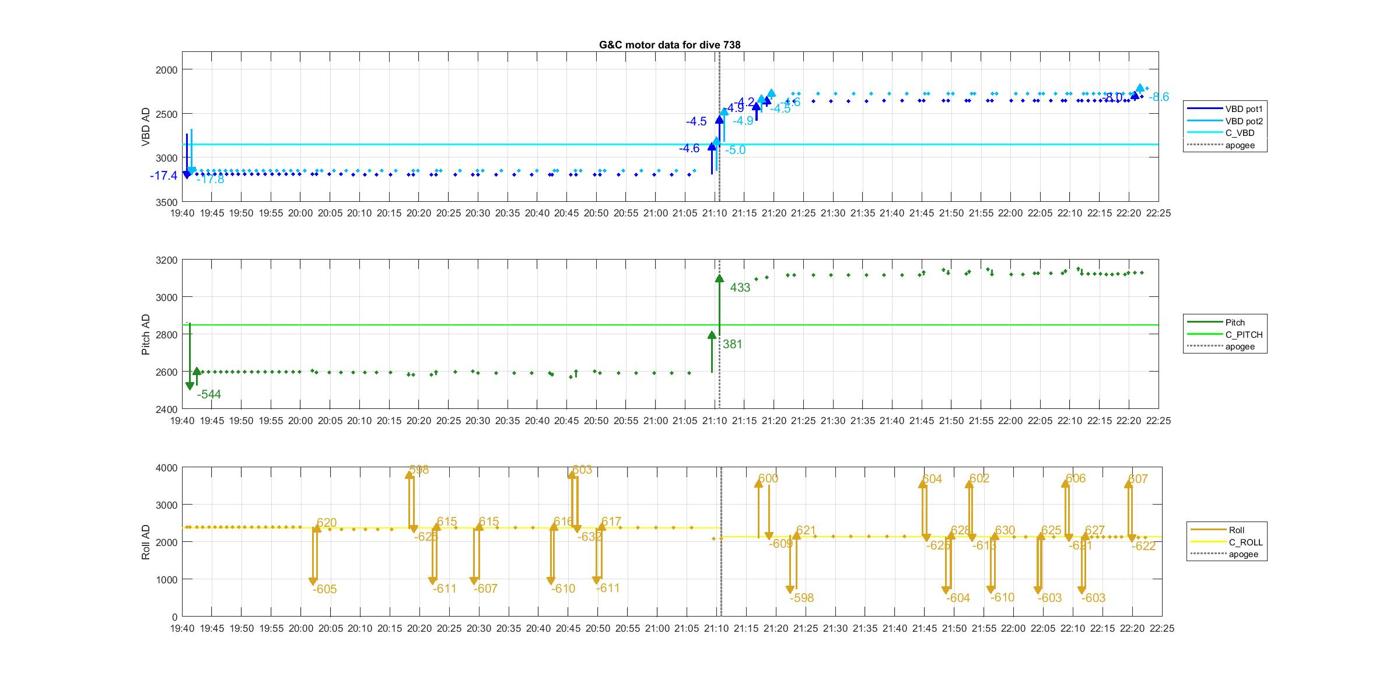Click the '-17.4' label in the VBD plot
Screen dimensions: 1400x693
[164, 176]
